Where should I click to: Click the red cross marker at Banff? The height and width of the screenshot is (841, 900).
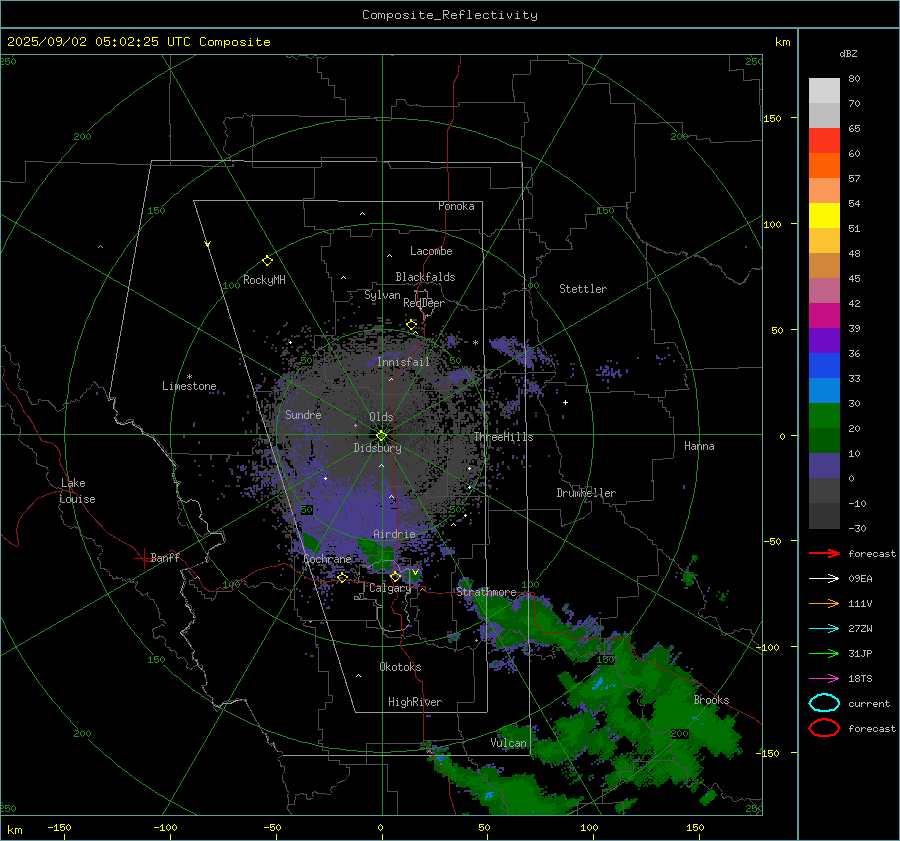click(x=142, y=558)
